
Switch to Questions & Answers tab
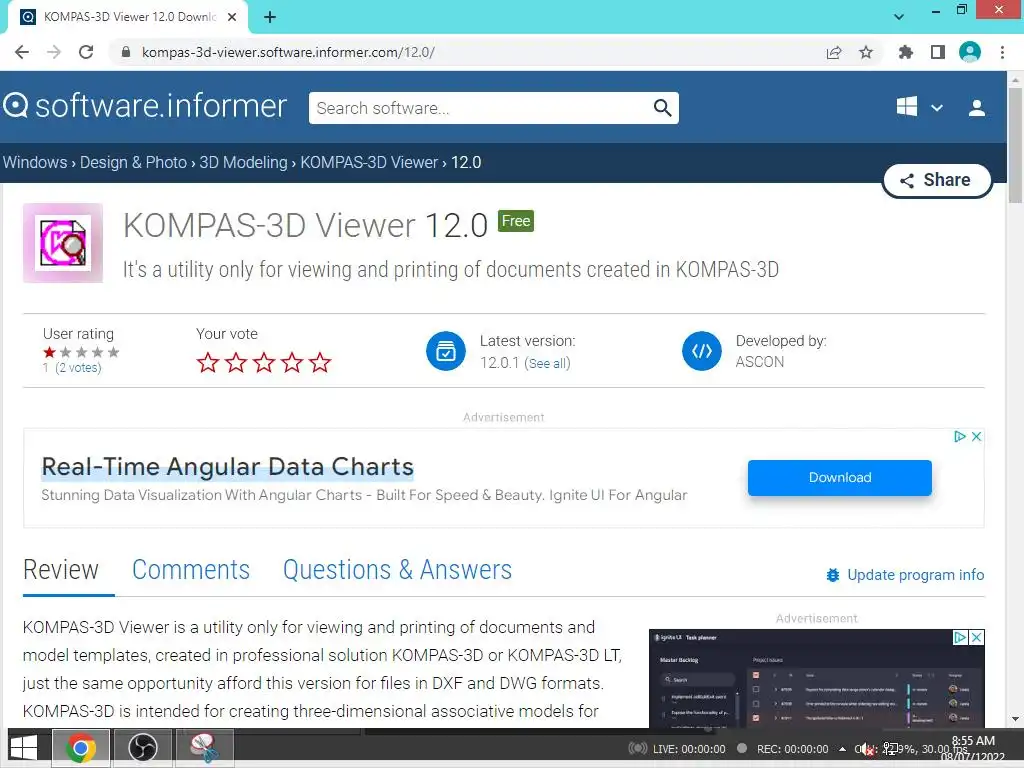click(x=397, y=570)
